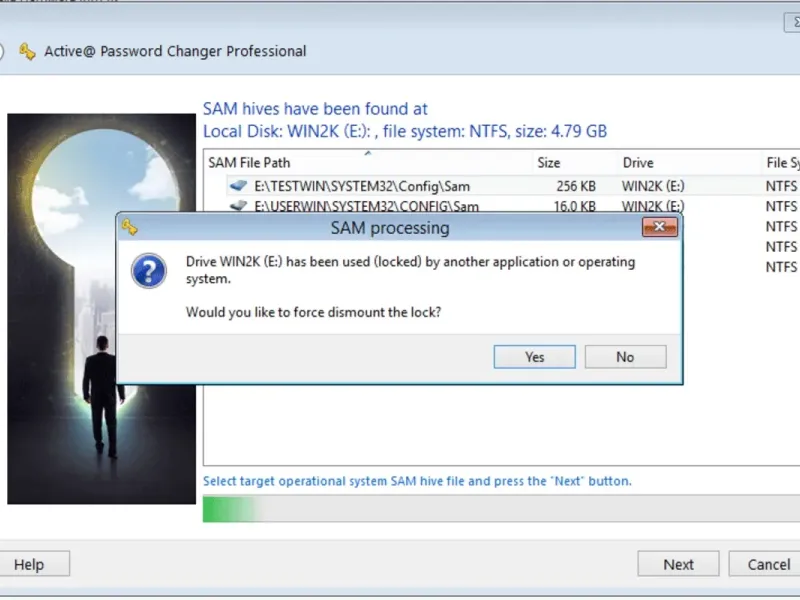Click the NTFS cell in the TESTWIN row
This screenshot has height=600, width=800.
click(781, 186)
